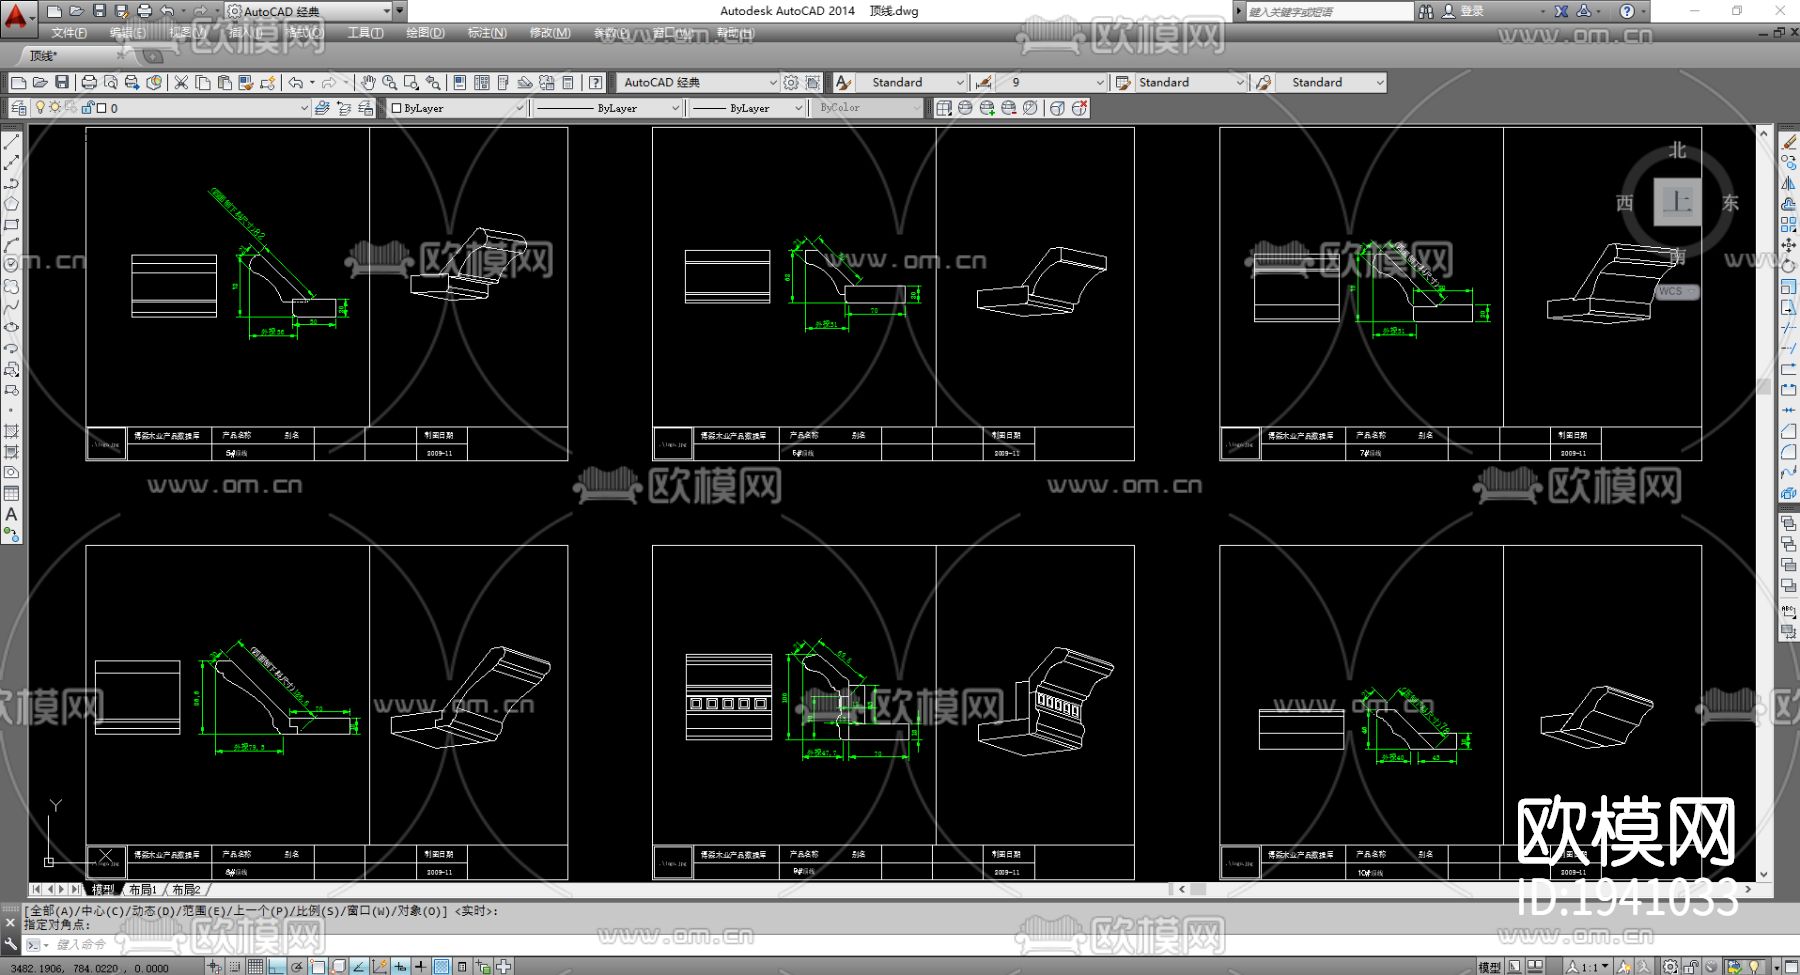Viewport: 1800px width, 975px height.
Task: Click the Dimension Style icon
Action: click(984, 82)
